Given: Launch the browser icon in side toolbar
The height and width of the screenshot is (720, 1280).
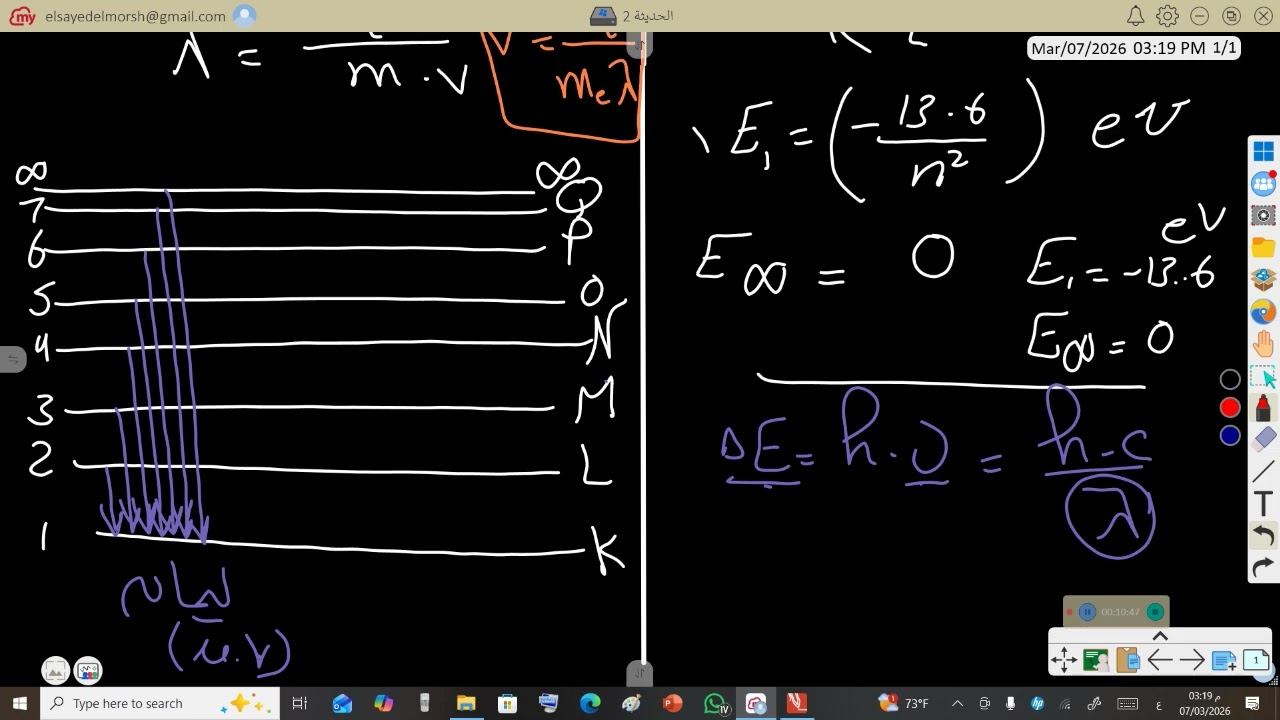Looking at the screenshot, I should click(x=1263, y=312).
